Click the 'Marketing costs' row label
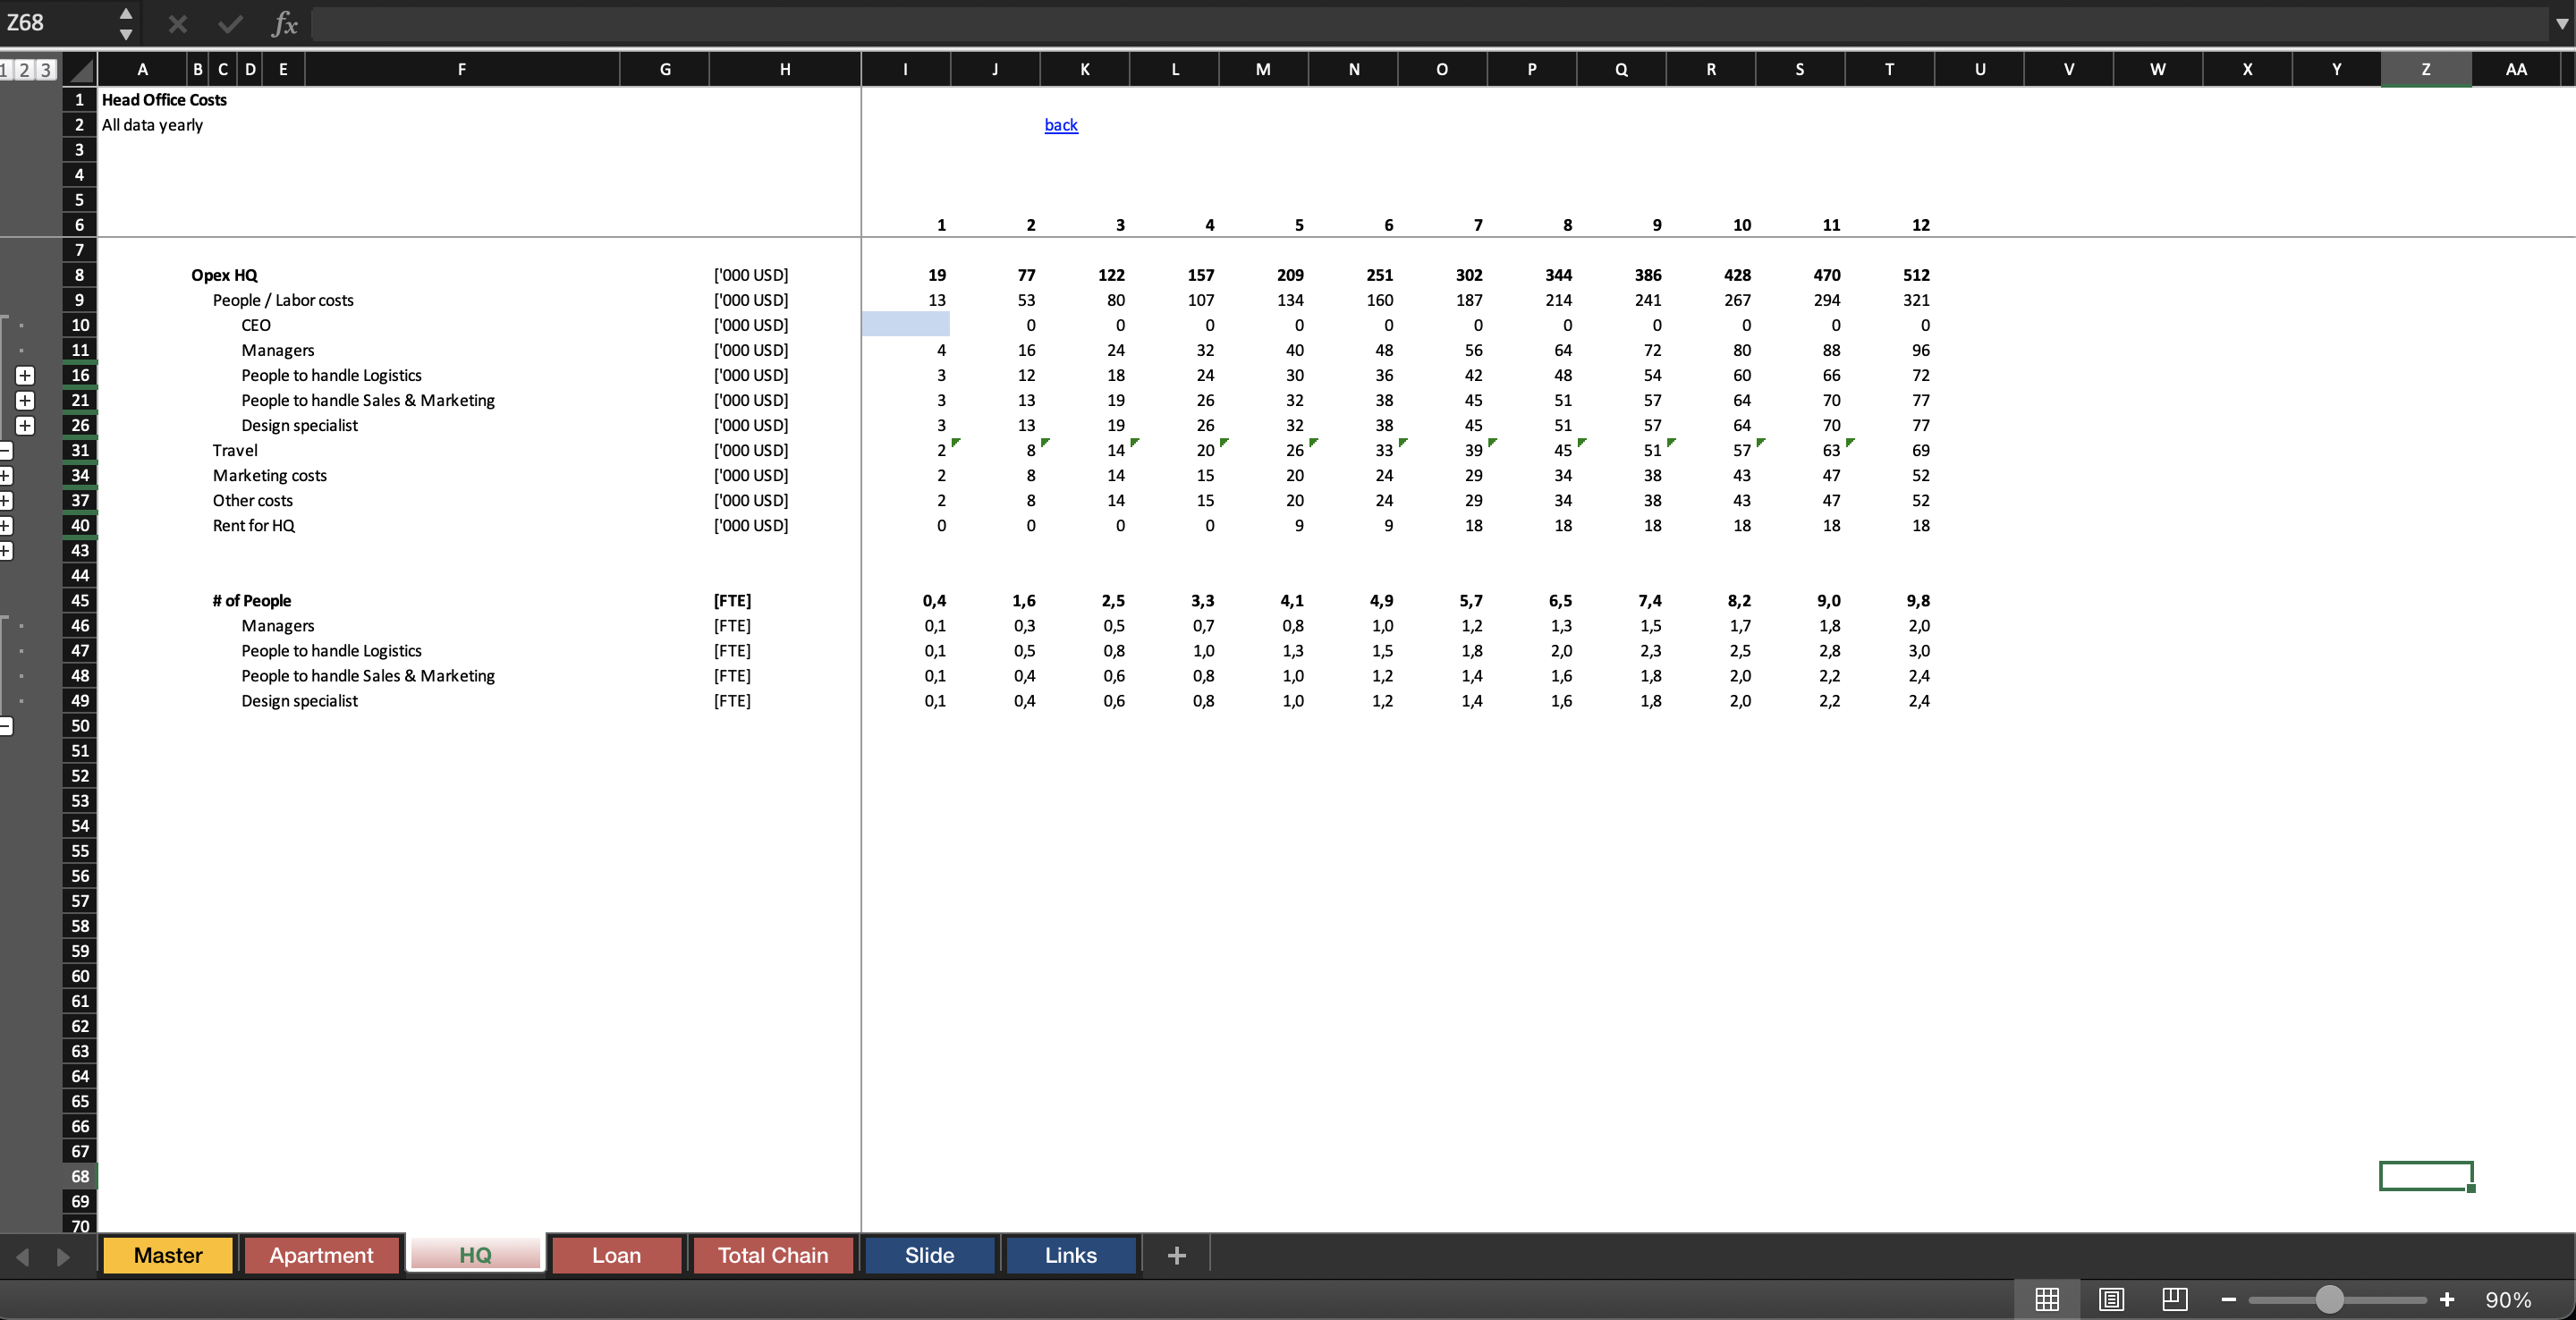The width and height of the screenshot is (2576, 1320). tap(270, 475)
